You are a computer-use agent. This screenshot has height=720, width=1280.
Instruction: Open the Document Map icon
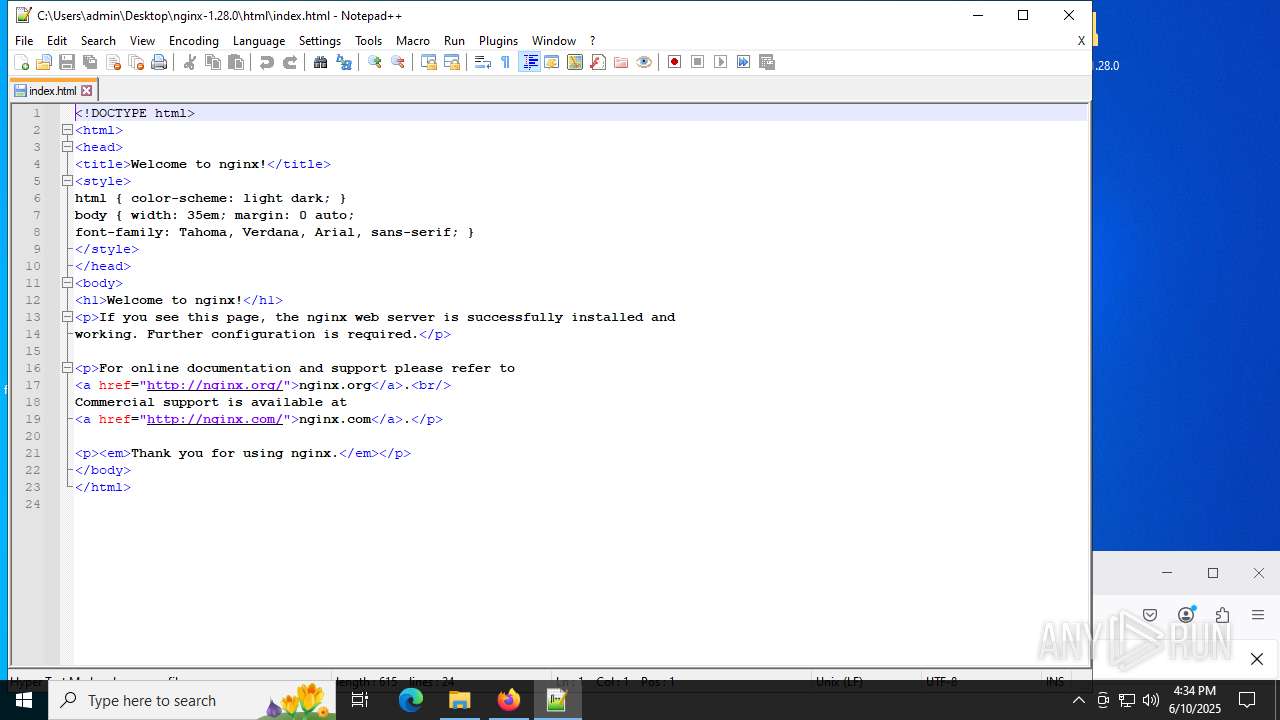point(575,62)
